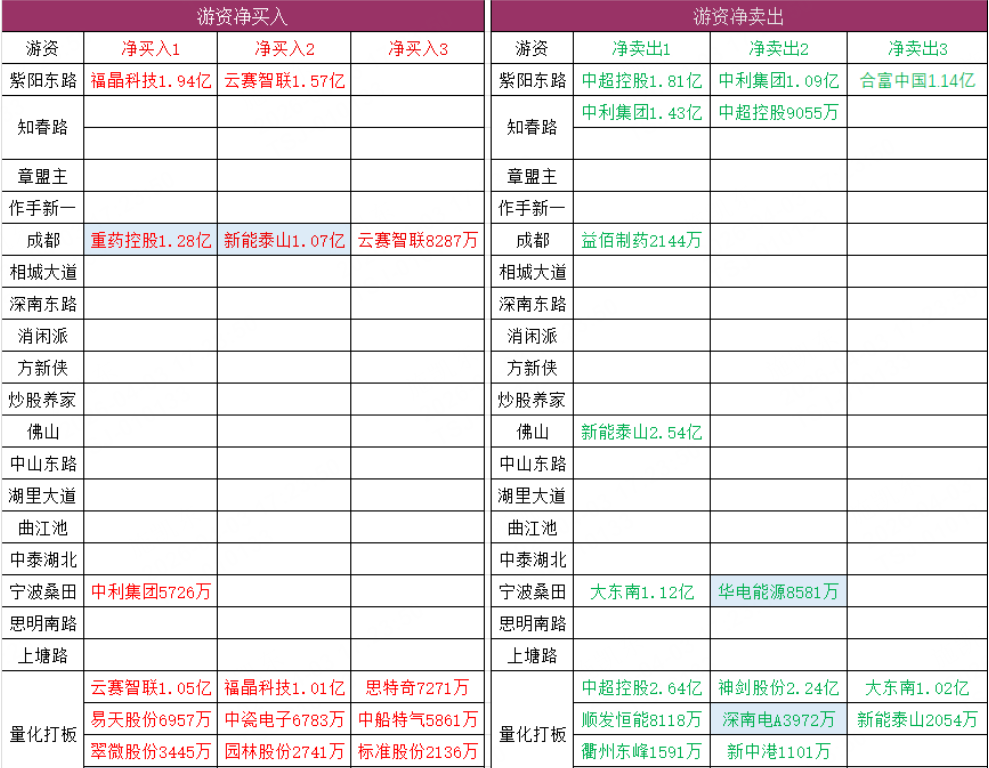This screenshot has width=989, height=768.
Task: Select the 净卖出2 column header
Action: point(778,49)
